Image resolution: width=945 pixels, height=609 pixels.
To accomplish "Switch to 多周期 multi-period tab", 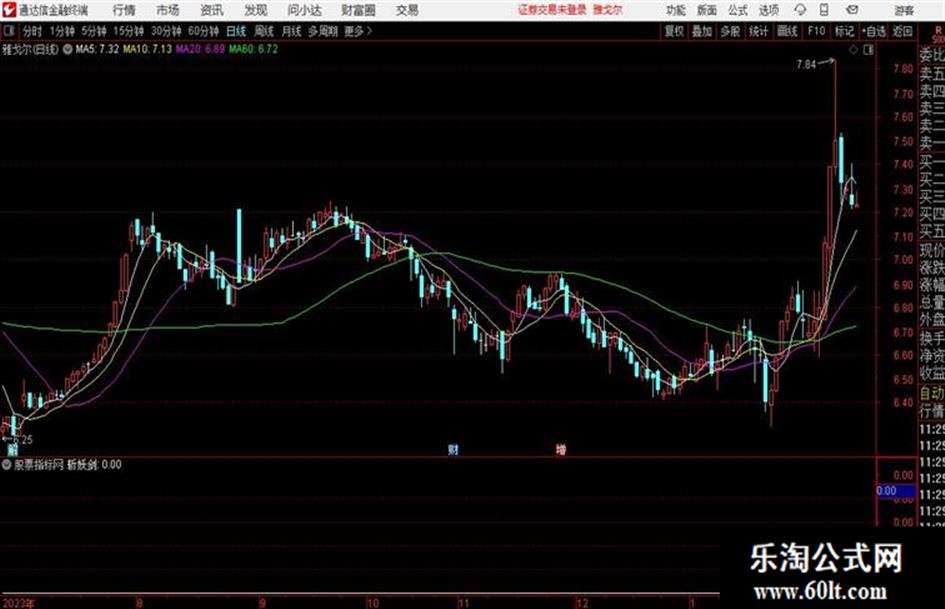I will point(323,31).
